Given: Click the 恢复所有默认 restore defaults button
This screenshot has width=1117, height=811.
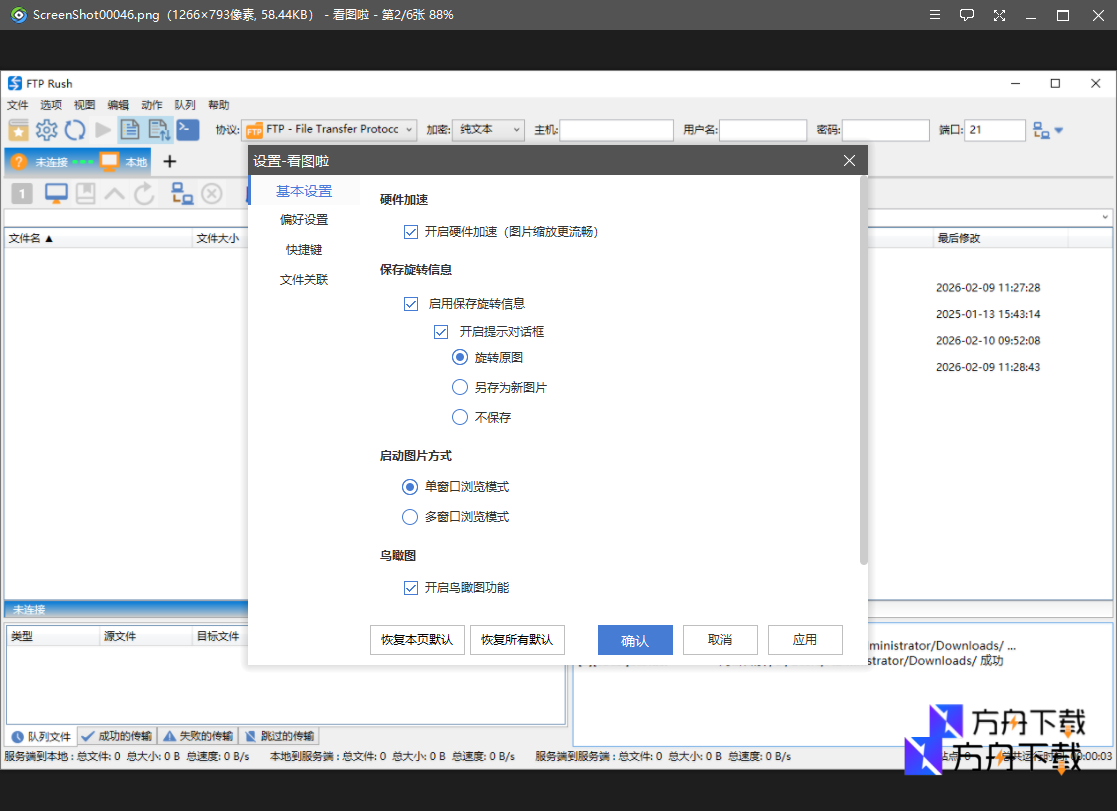Looking at the screenshot, I should (x=517, y=640).
